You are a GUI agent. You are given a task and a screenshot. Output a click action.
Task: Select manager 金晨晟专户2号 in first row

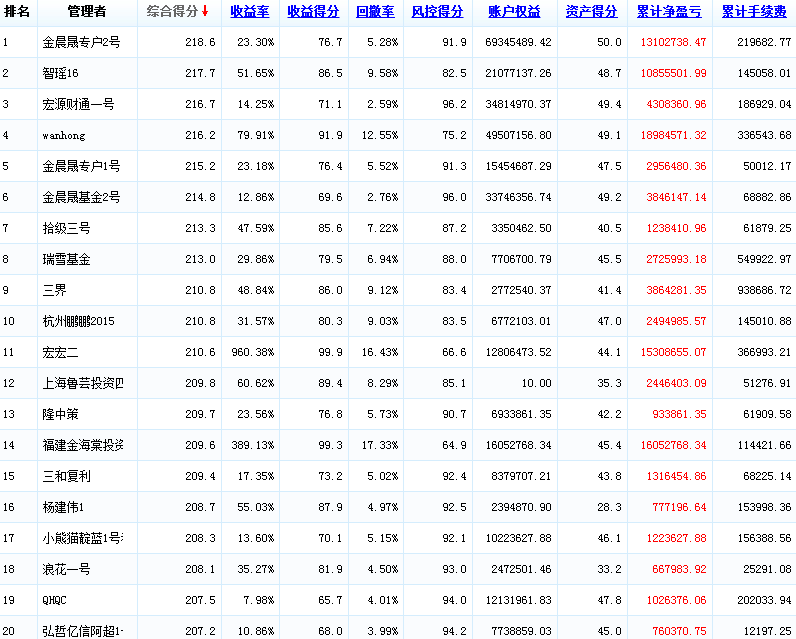pyautogui.click(x=81, y=43)
